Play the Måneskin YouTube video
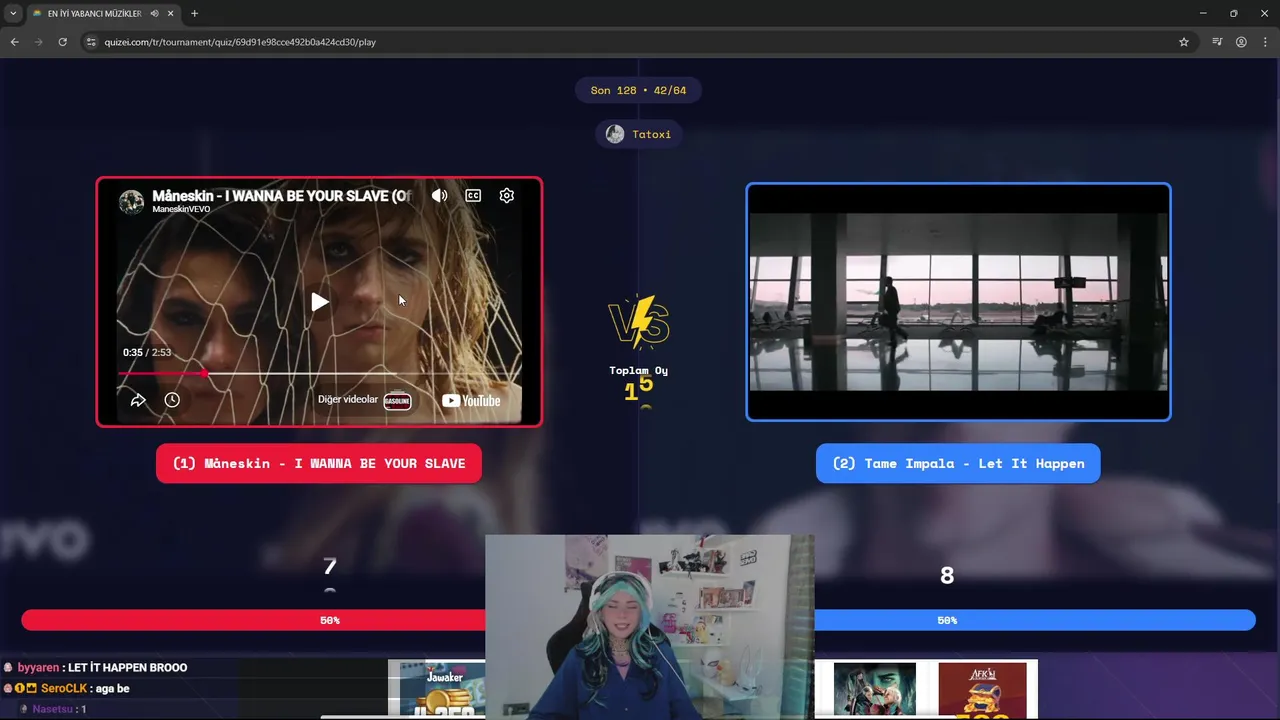This screenshot has height=720, width=1280. pos(319,301)
